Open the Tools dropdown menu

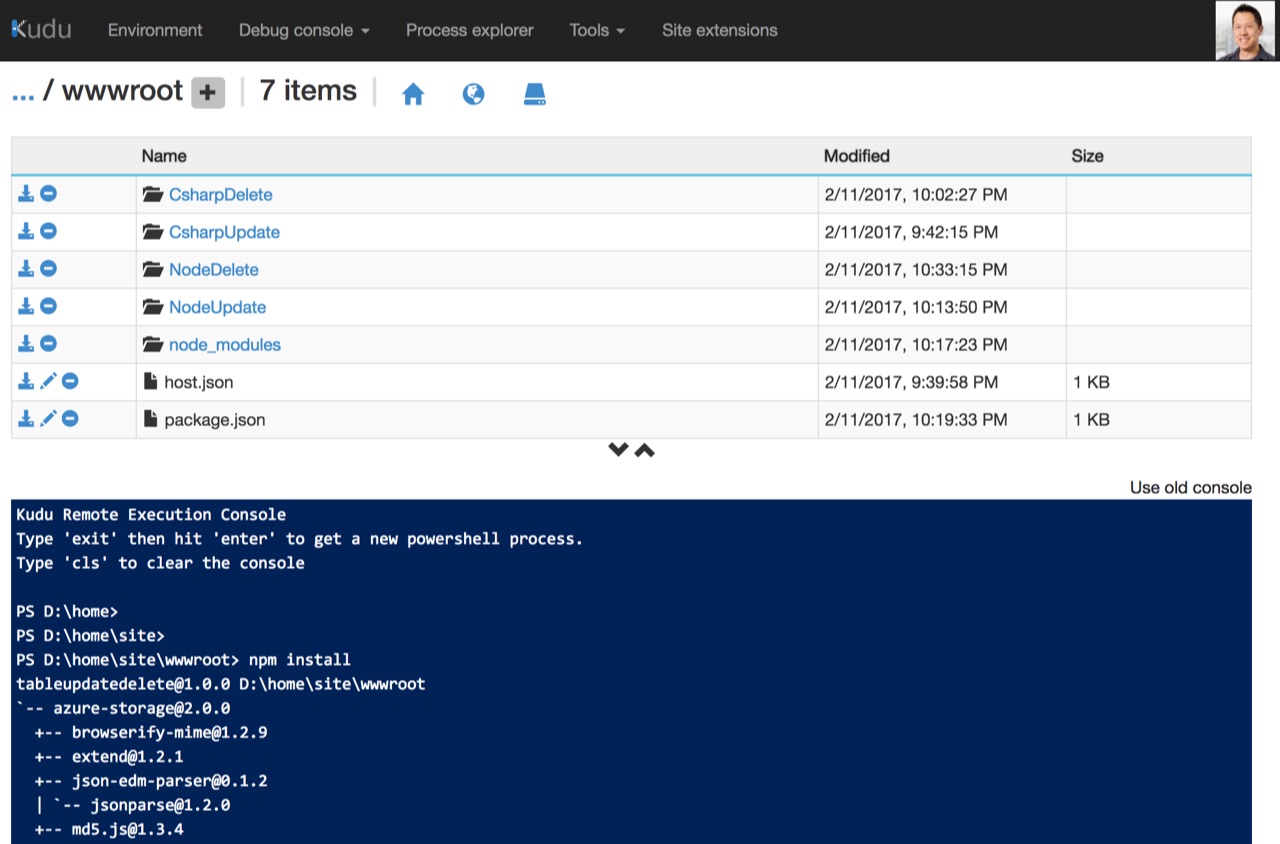click(597, 30)
